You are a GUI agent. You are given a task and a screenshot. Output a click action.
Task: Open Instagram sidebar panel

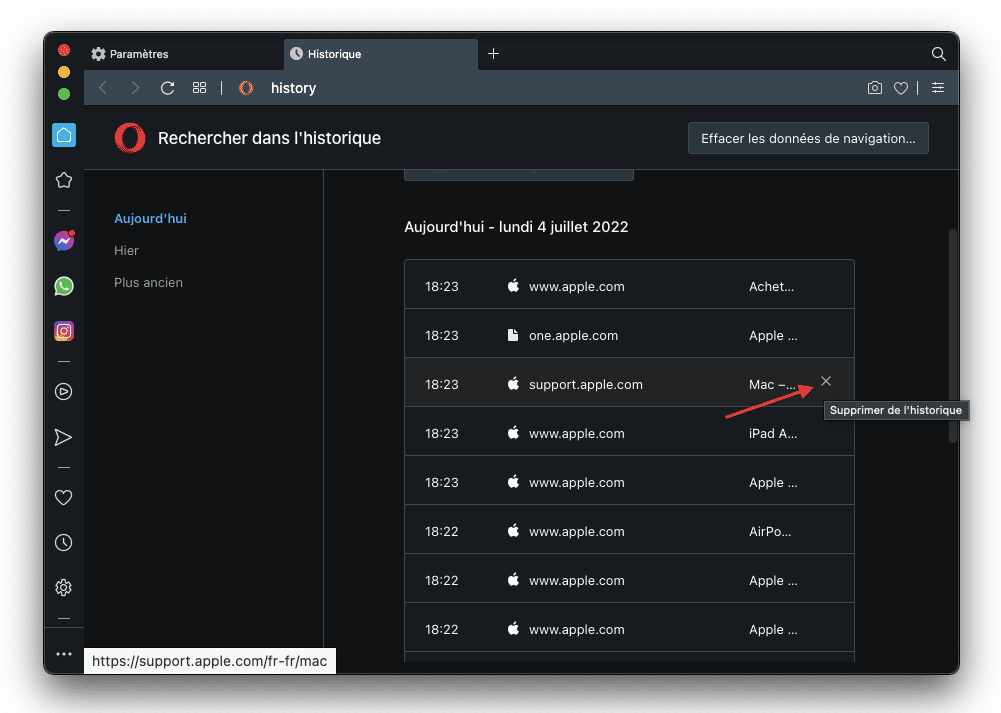(64, 331)
